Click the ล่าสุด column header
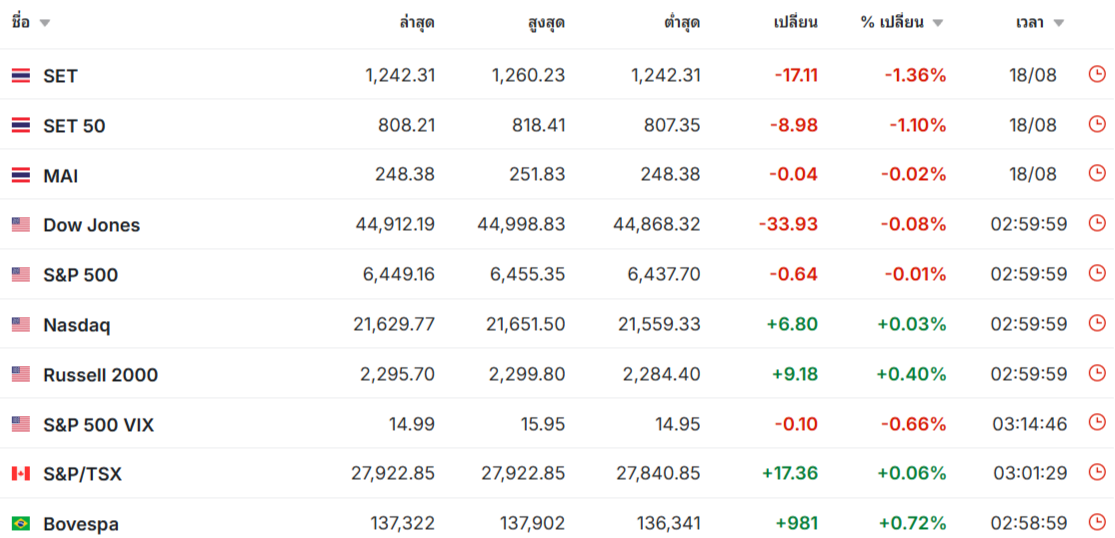The height and width of the screenshot is (538, 1115). 417,22
